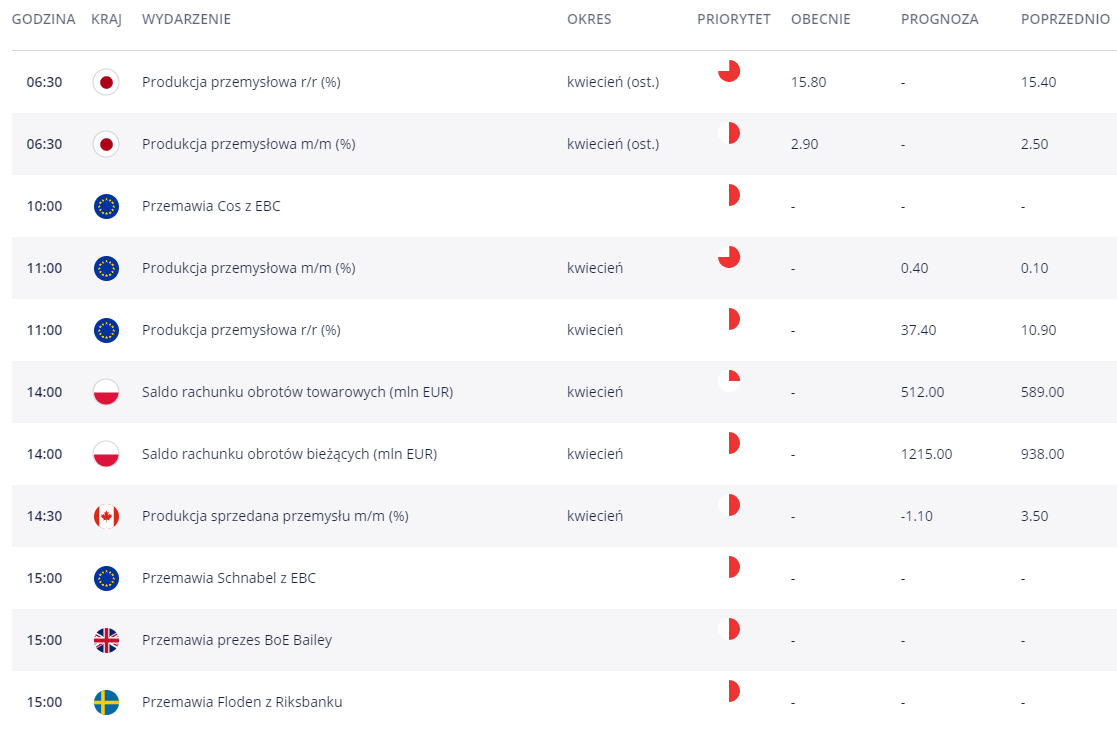Click the Japan flag beside Produkcja przemysłowa r/r
1117x736 pixels.
106,82
